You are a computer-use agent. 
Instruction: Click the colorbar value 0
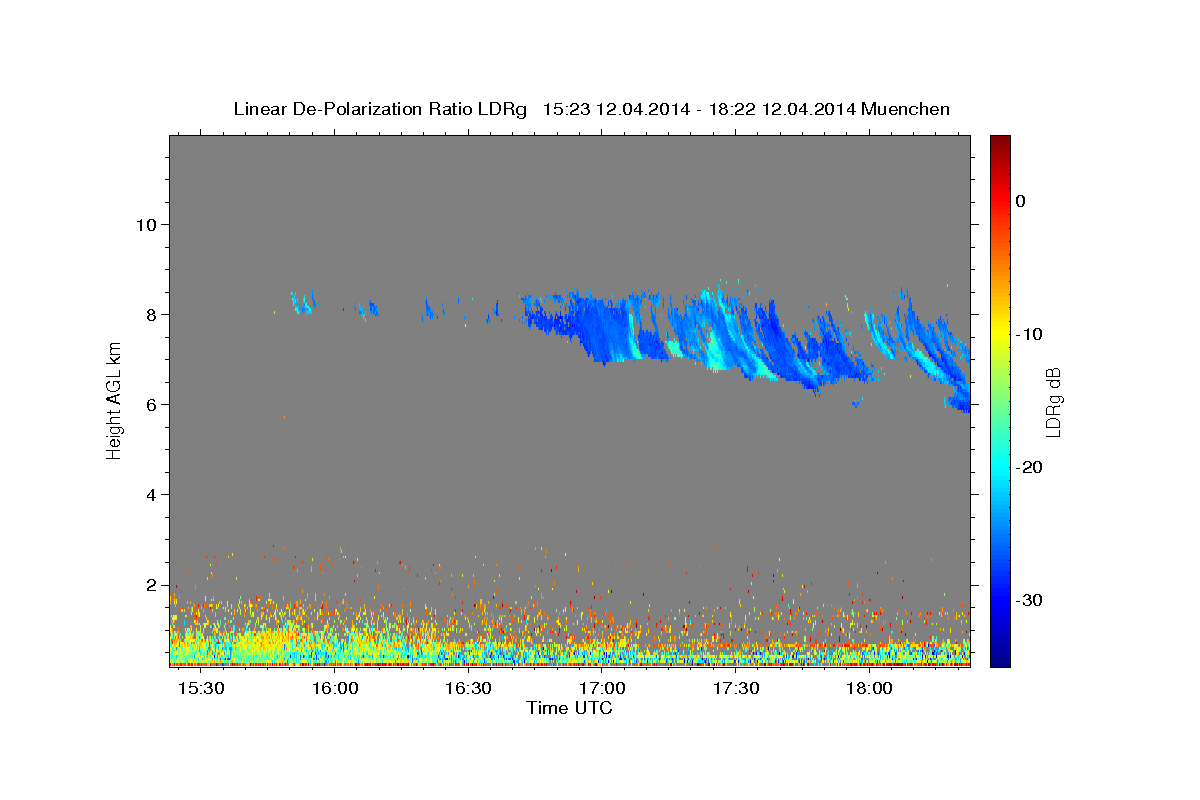pyautogui.click(x=1020, y=201)
